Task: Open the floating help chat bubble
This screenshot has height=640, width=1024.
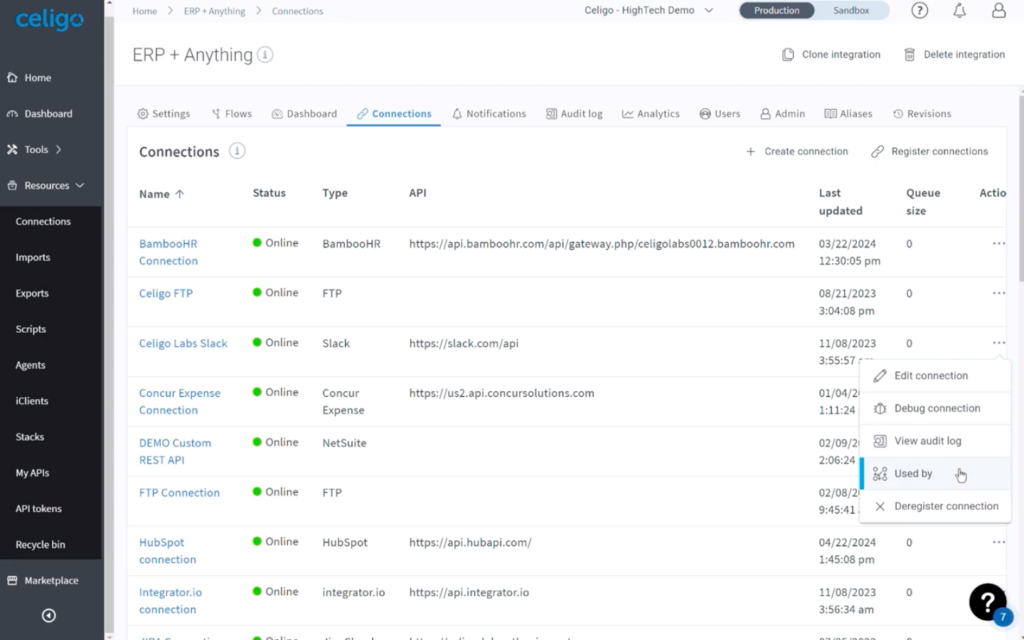Action: click(988, 602)
